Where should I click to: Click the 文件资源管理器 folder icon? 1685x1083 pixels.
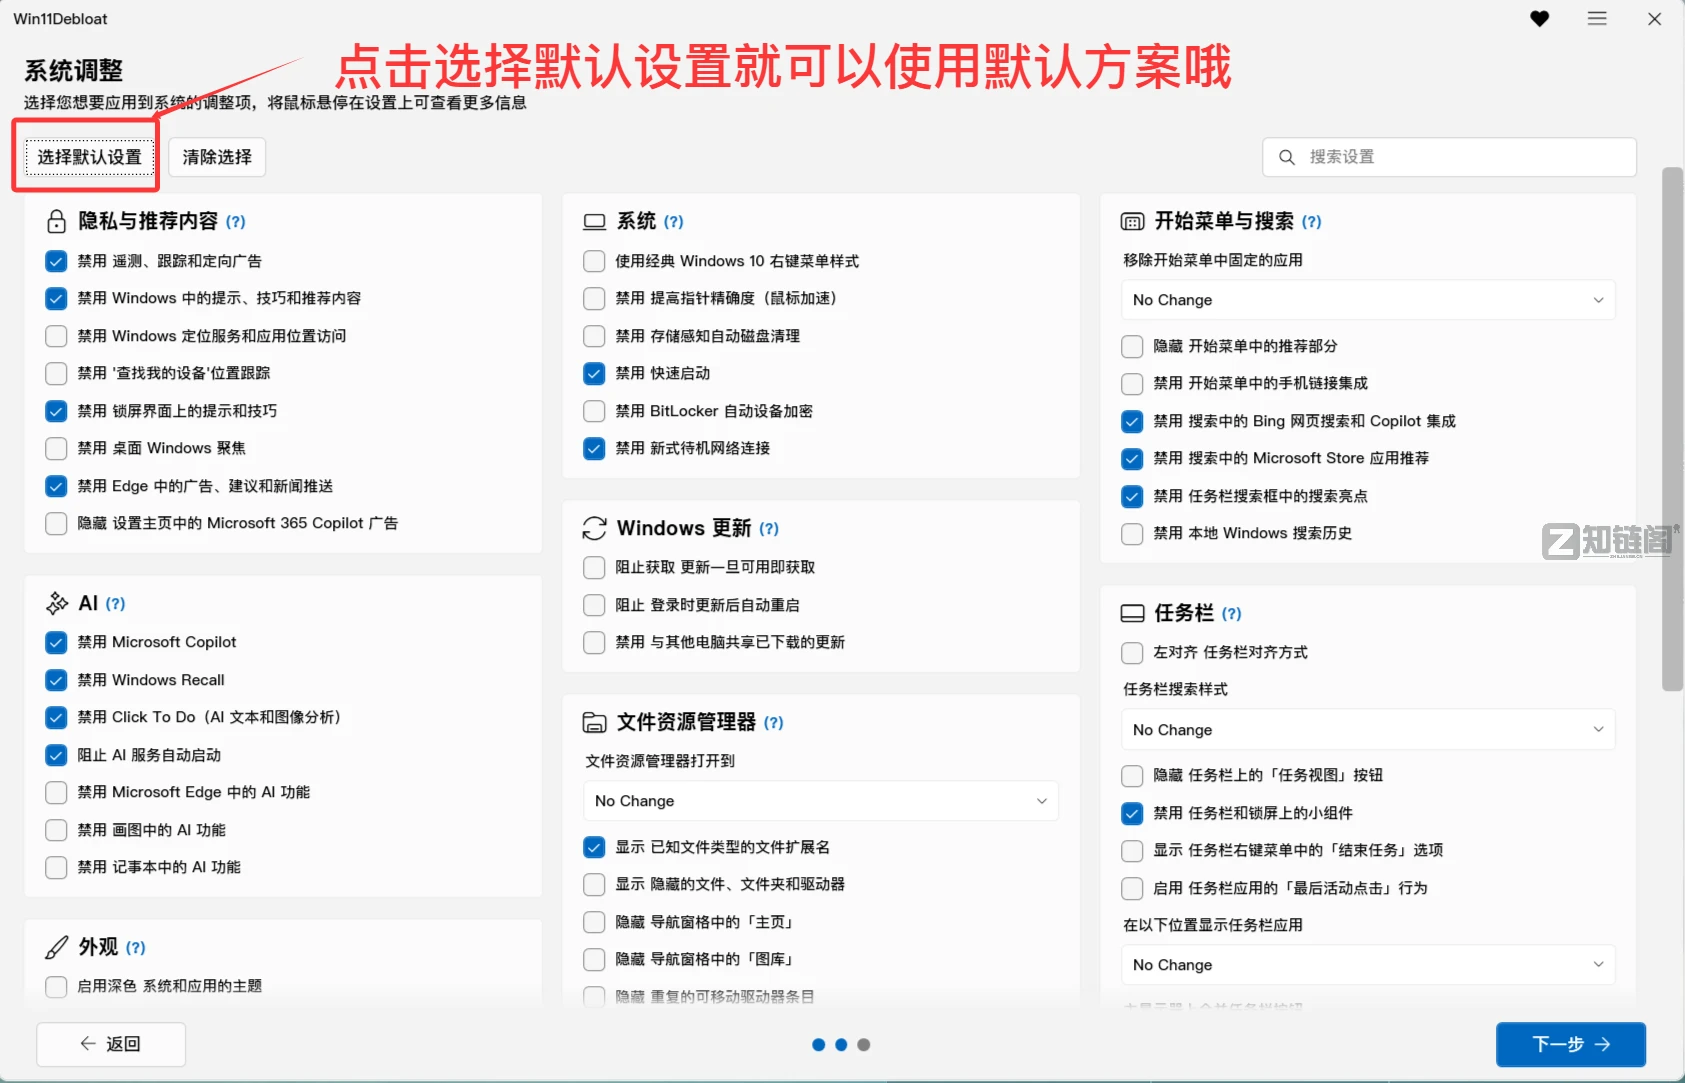click(594, 722)
